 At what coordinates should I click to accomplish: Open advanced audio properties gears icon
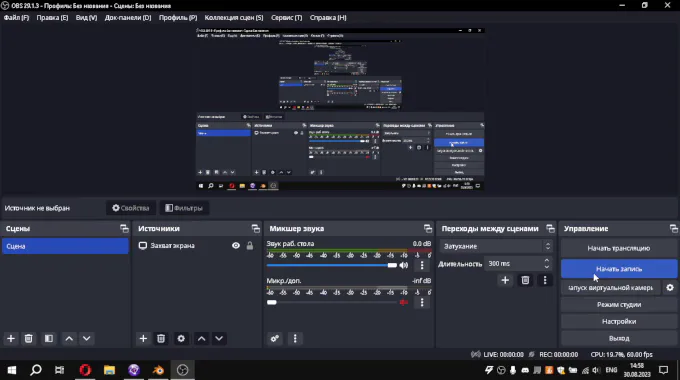tap(275, 339)
